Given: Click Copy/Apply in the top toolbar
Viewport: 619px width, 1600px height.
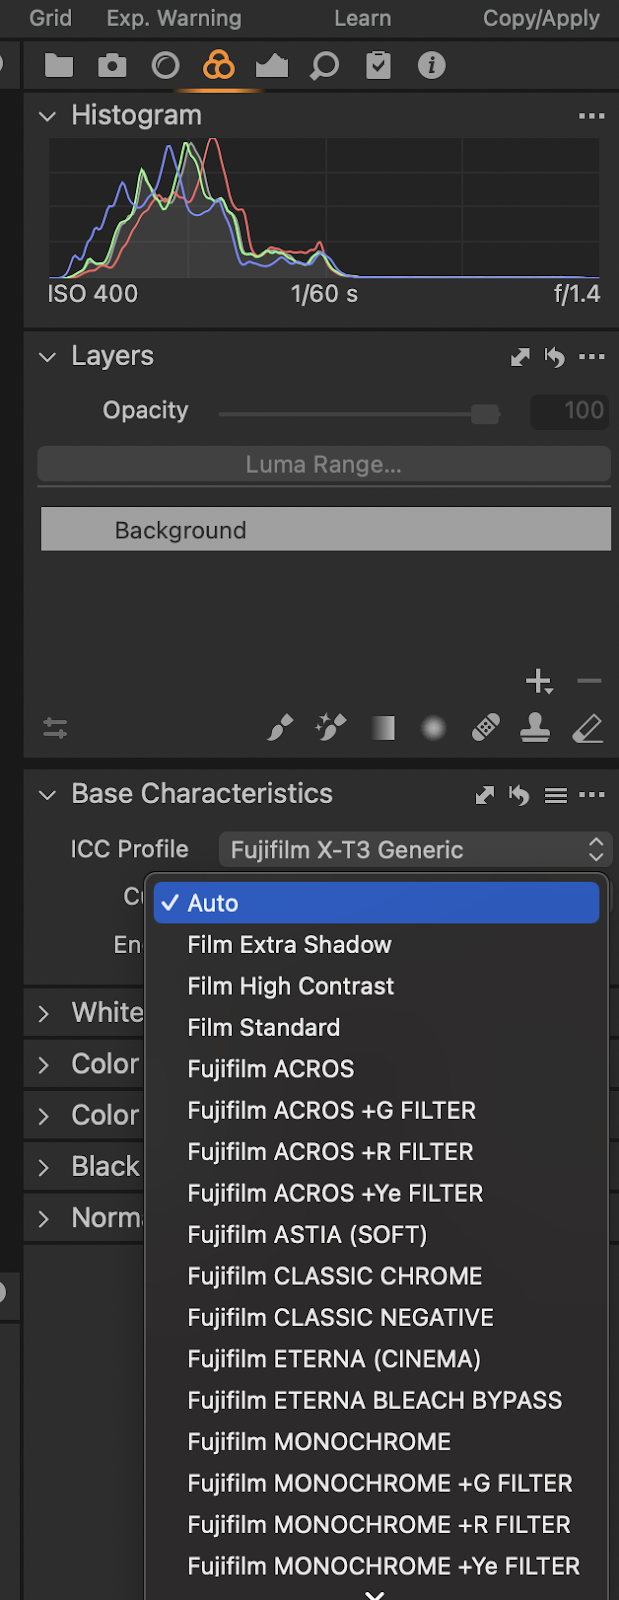Looking at the screenshot, I should (541, 18).
